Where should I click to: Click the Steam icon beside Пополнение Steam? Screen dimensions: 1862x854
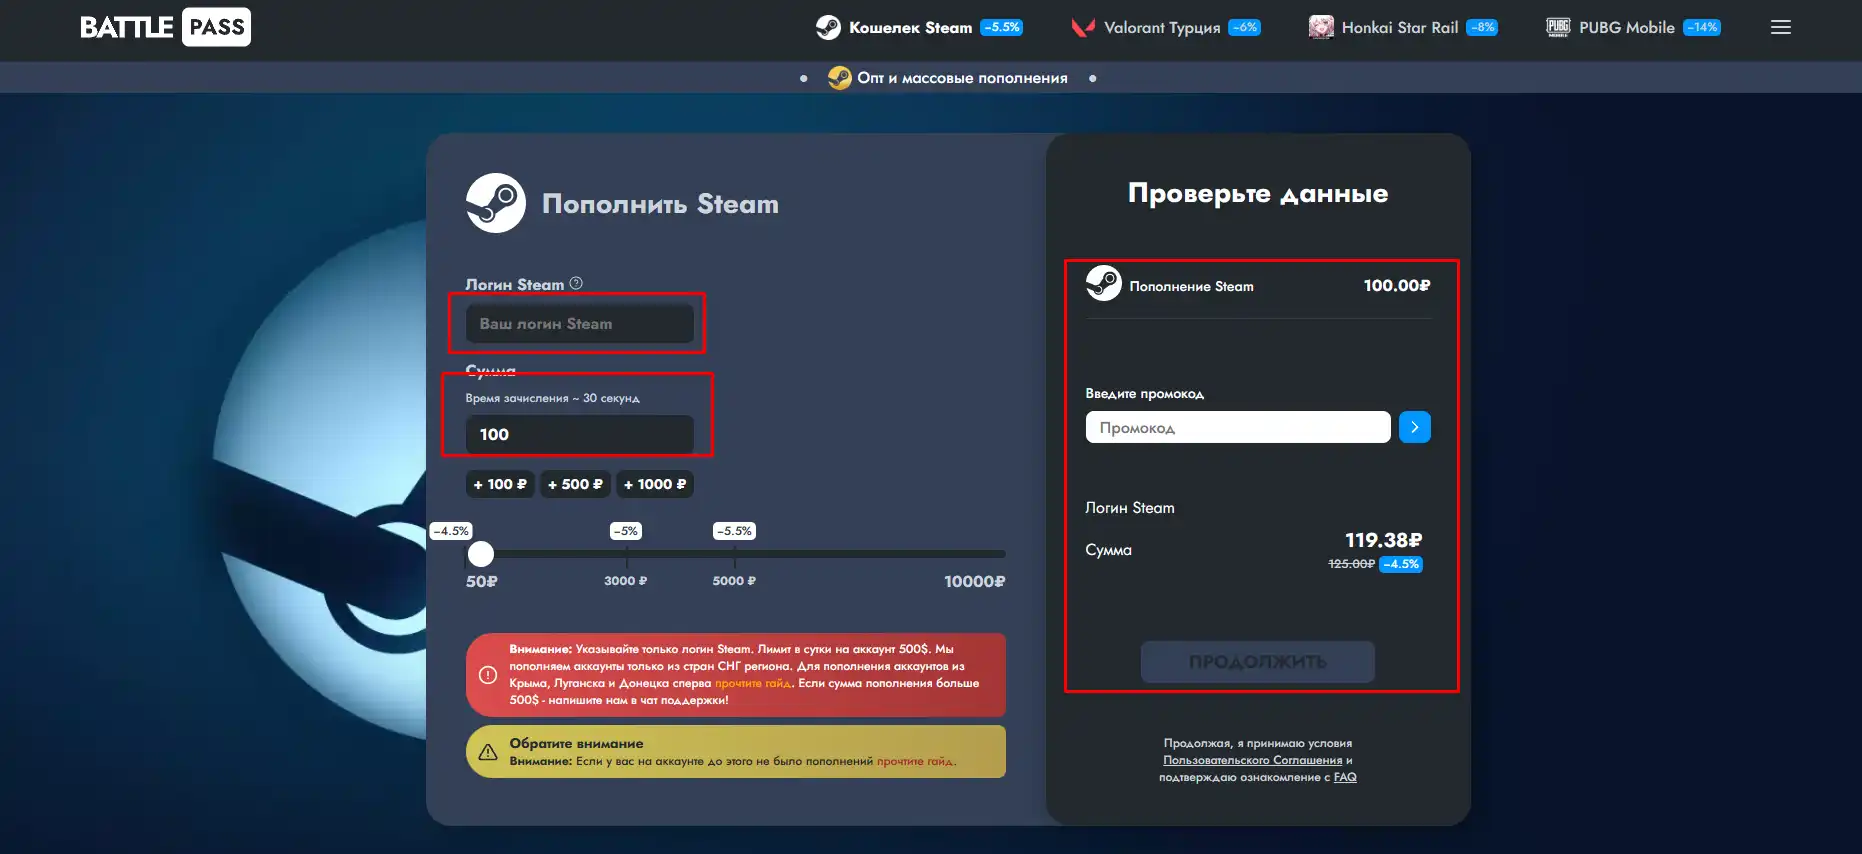(1104, 283)
